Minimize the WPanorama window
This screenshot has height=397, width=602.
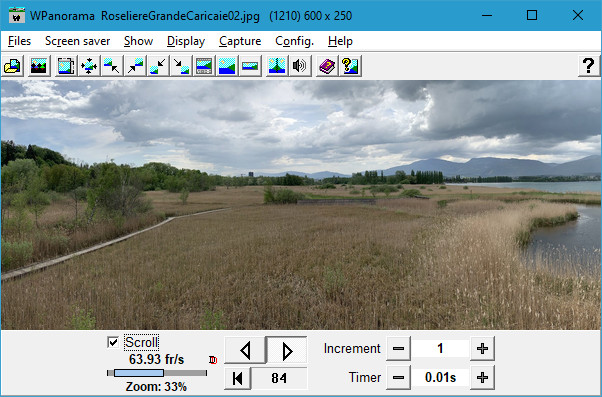click(x=487, y=15)
